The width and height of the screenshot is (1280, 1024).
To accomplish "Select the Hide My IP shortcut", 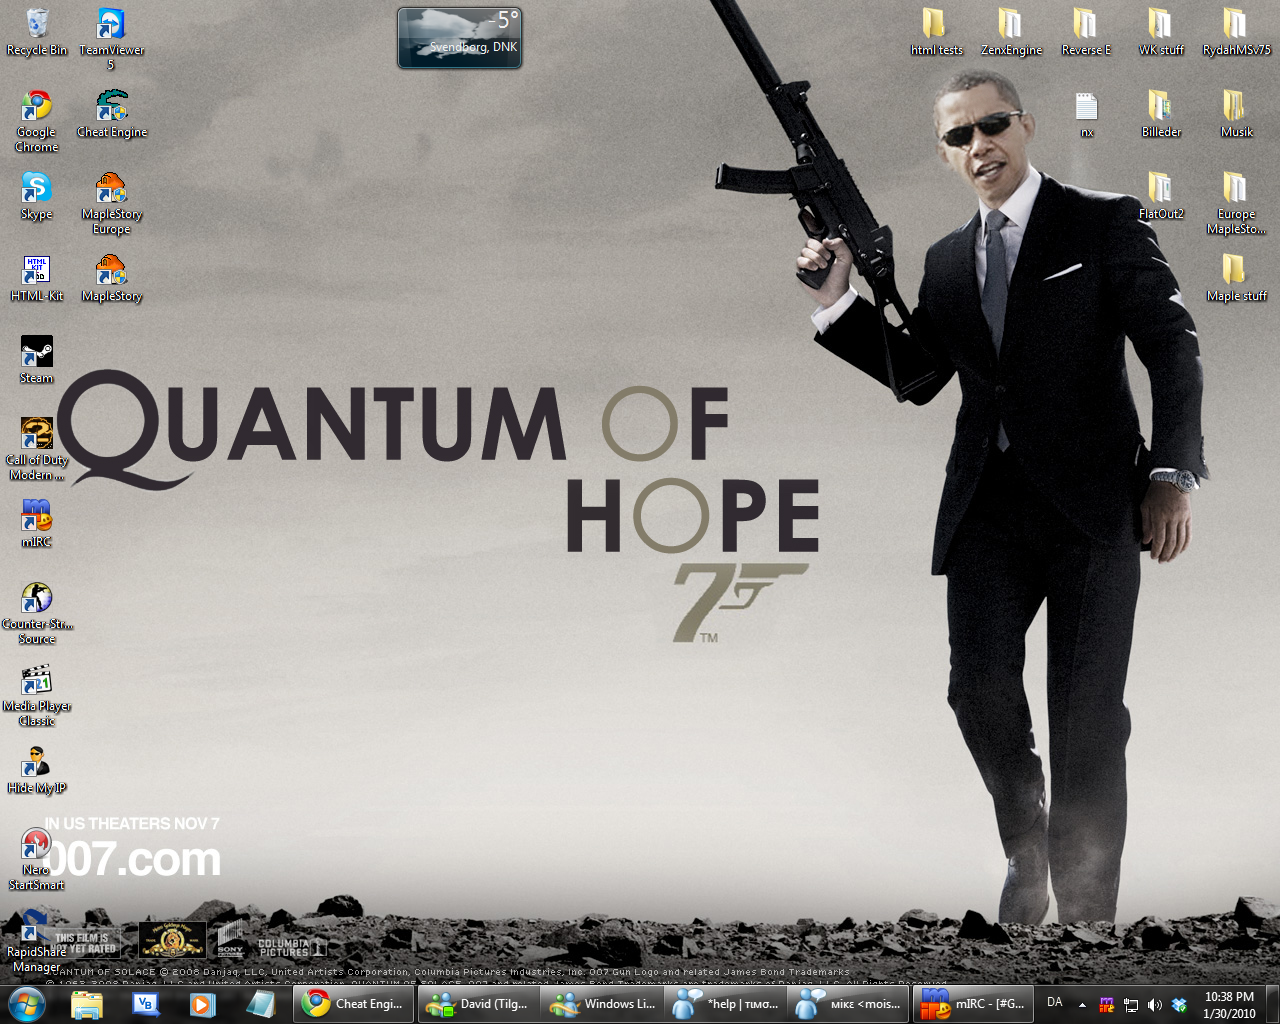I will 37,770.
